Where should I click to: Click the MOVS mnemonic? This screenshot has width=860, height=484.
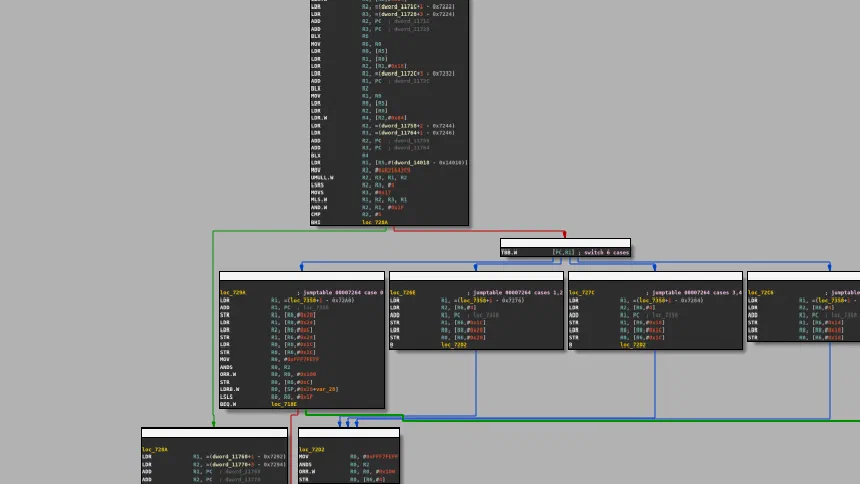point(318,193)
